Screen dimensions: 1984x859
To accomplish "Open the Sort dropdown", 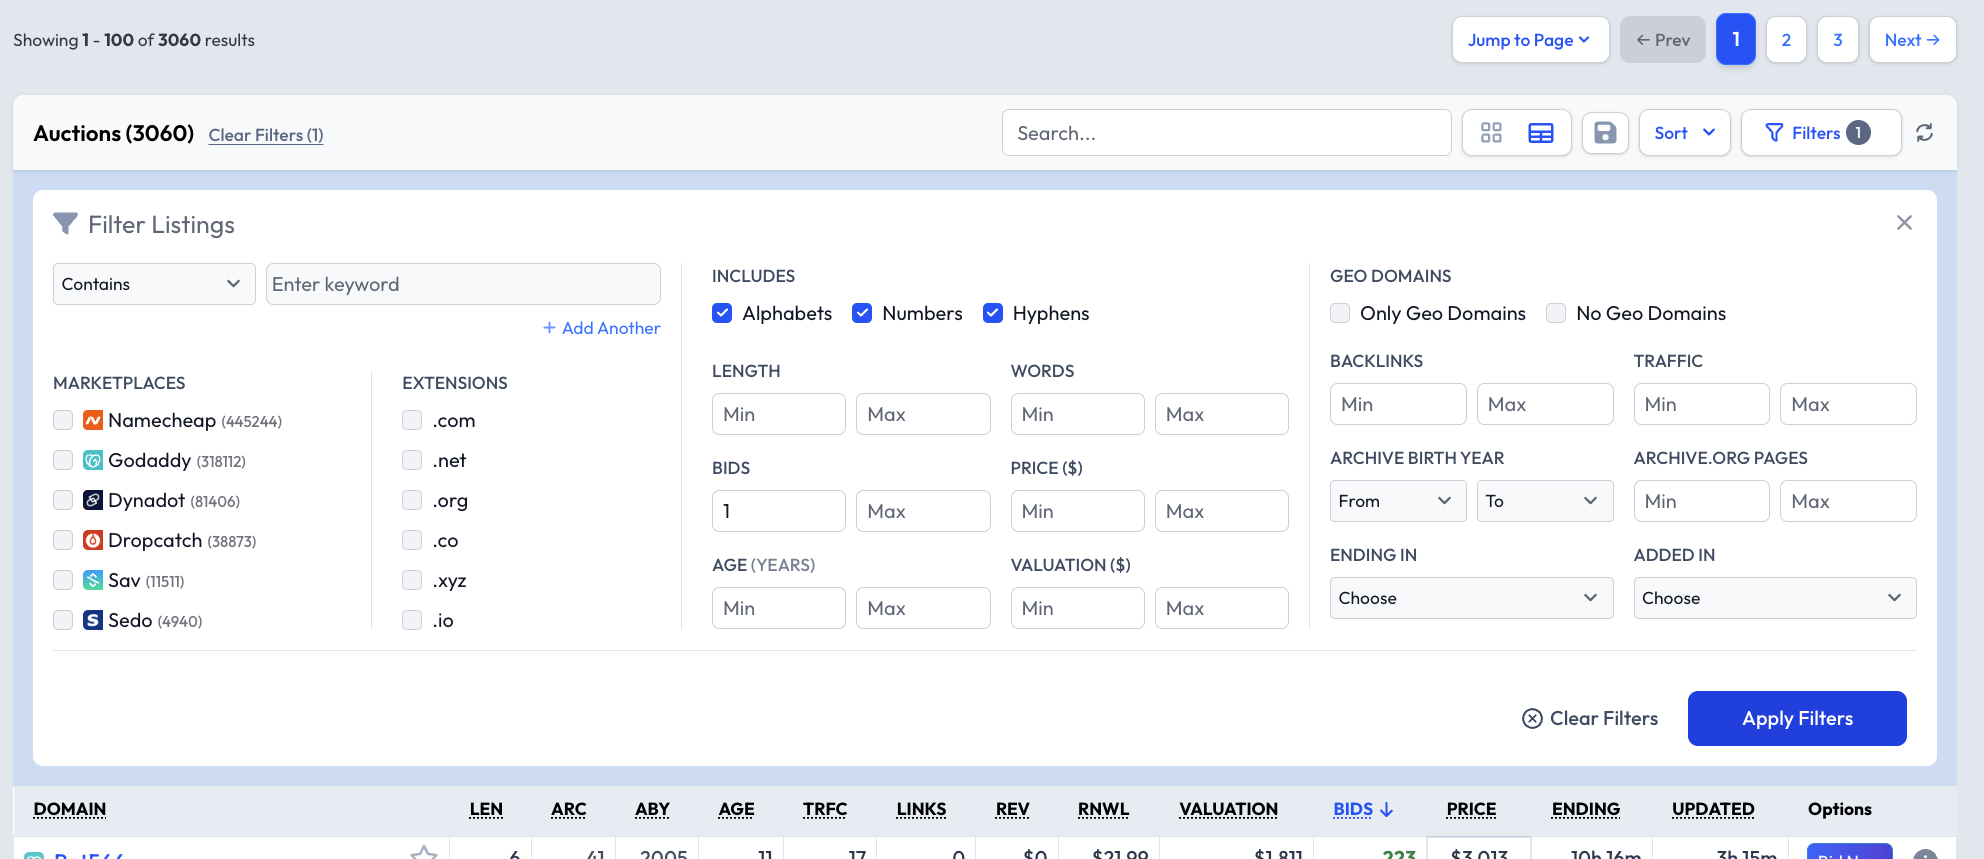I will pos(1685,133).
